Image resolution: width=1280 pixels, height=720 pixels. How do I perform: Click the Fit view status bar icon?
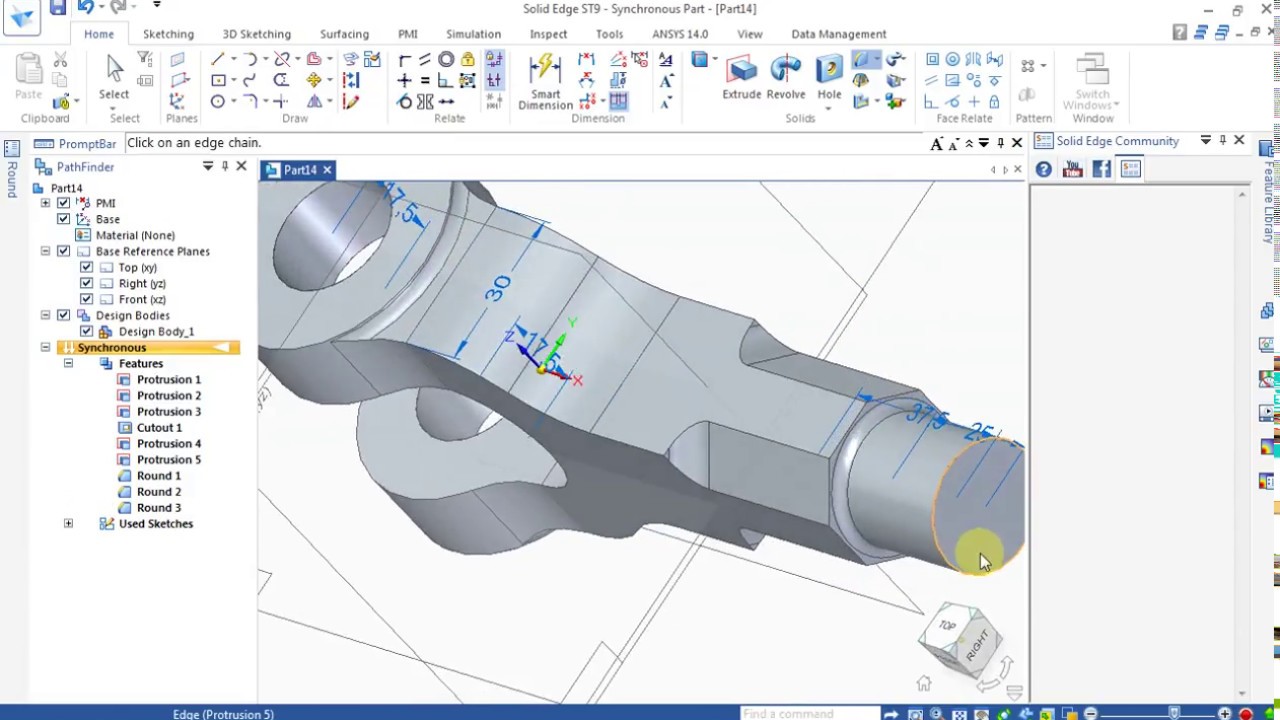960,714
